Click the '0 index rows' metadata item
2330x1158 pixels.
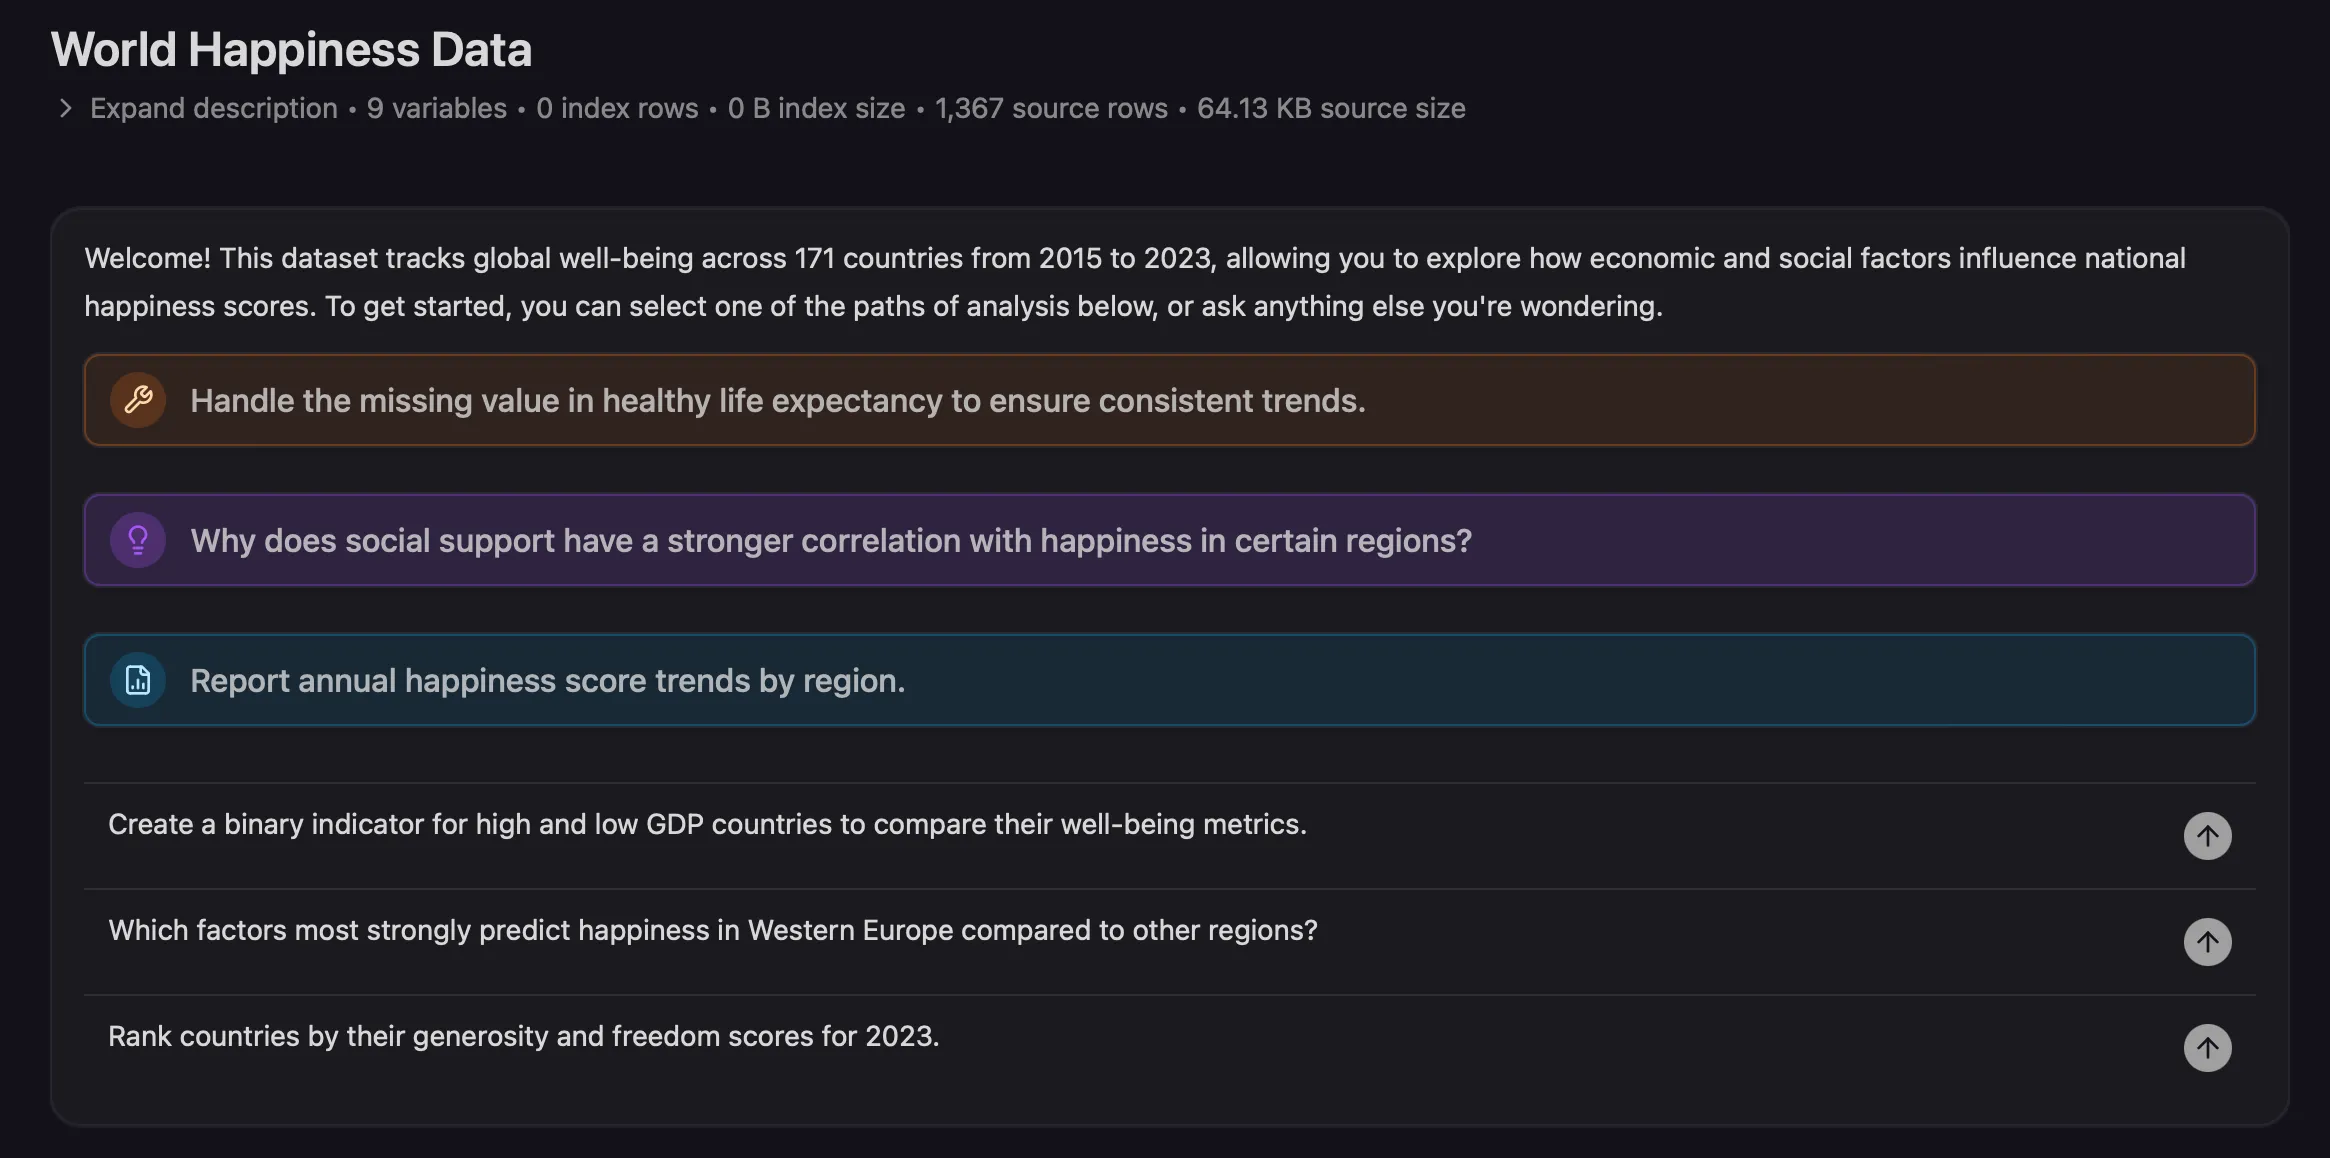click(617, 108)
